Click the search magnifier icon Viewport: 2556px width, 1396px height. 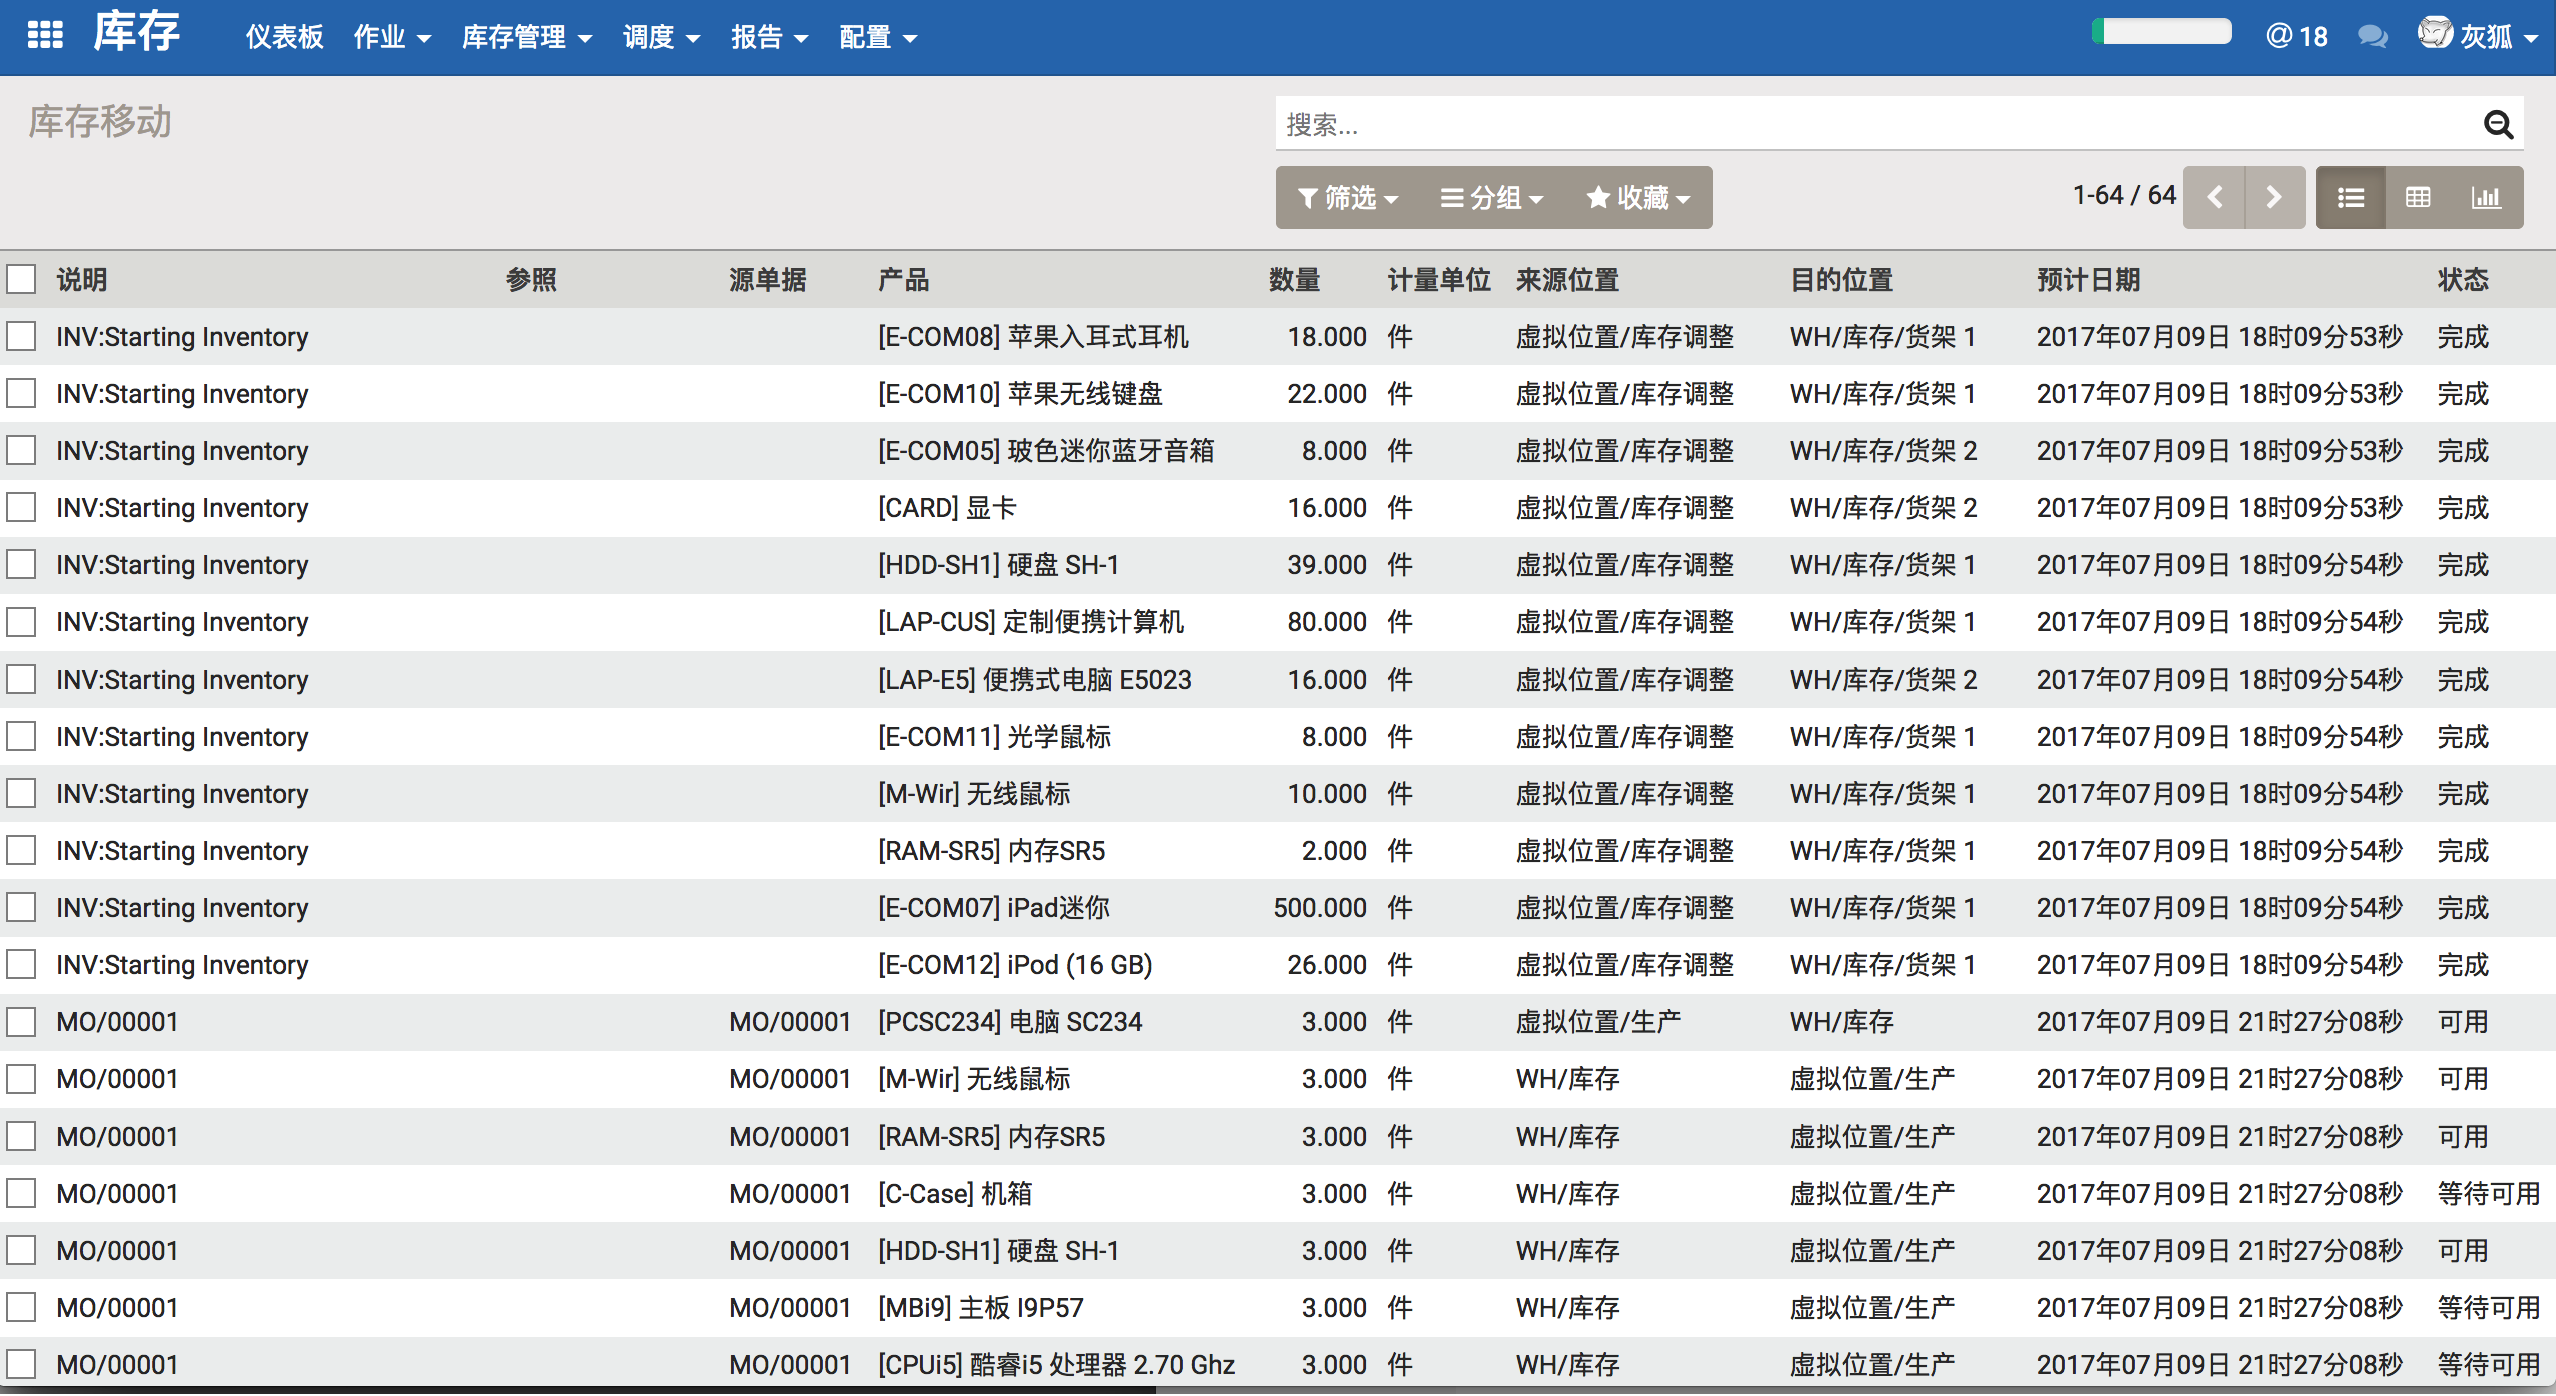tap(2497, 124)
